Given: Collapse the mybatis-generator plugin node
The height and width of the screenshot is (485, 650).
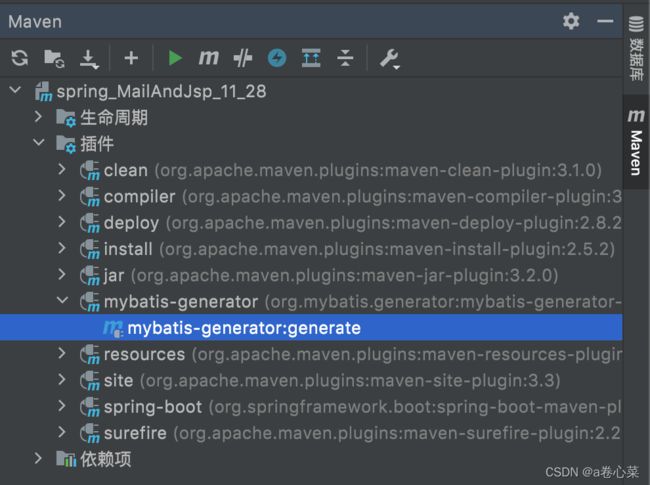Looking at the screenshot, I should pos(62,300).
